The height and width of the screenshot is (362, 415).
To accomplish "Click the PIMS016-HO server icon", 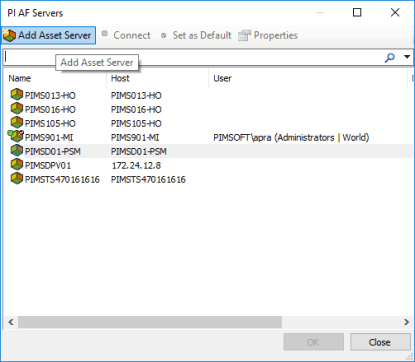I will pyautogui.click(x=17, y=109).
